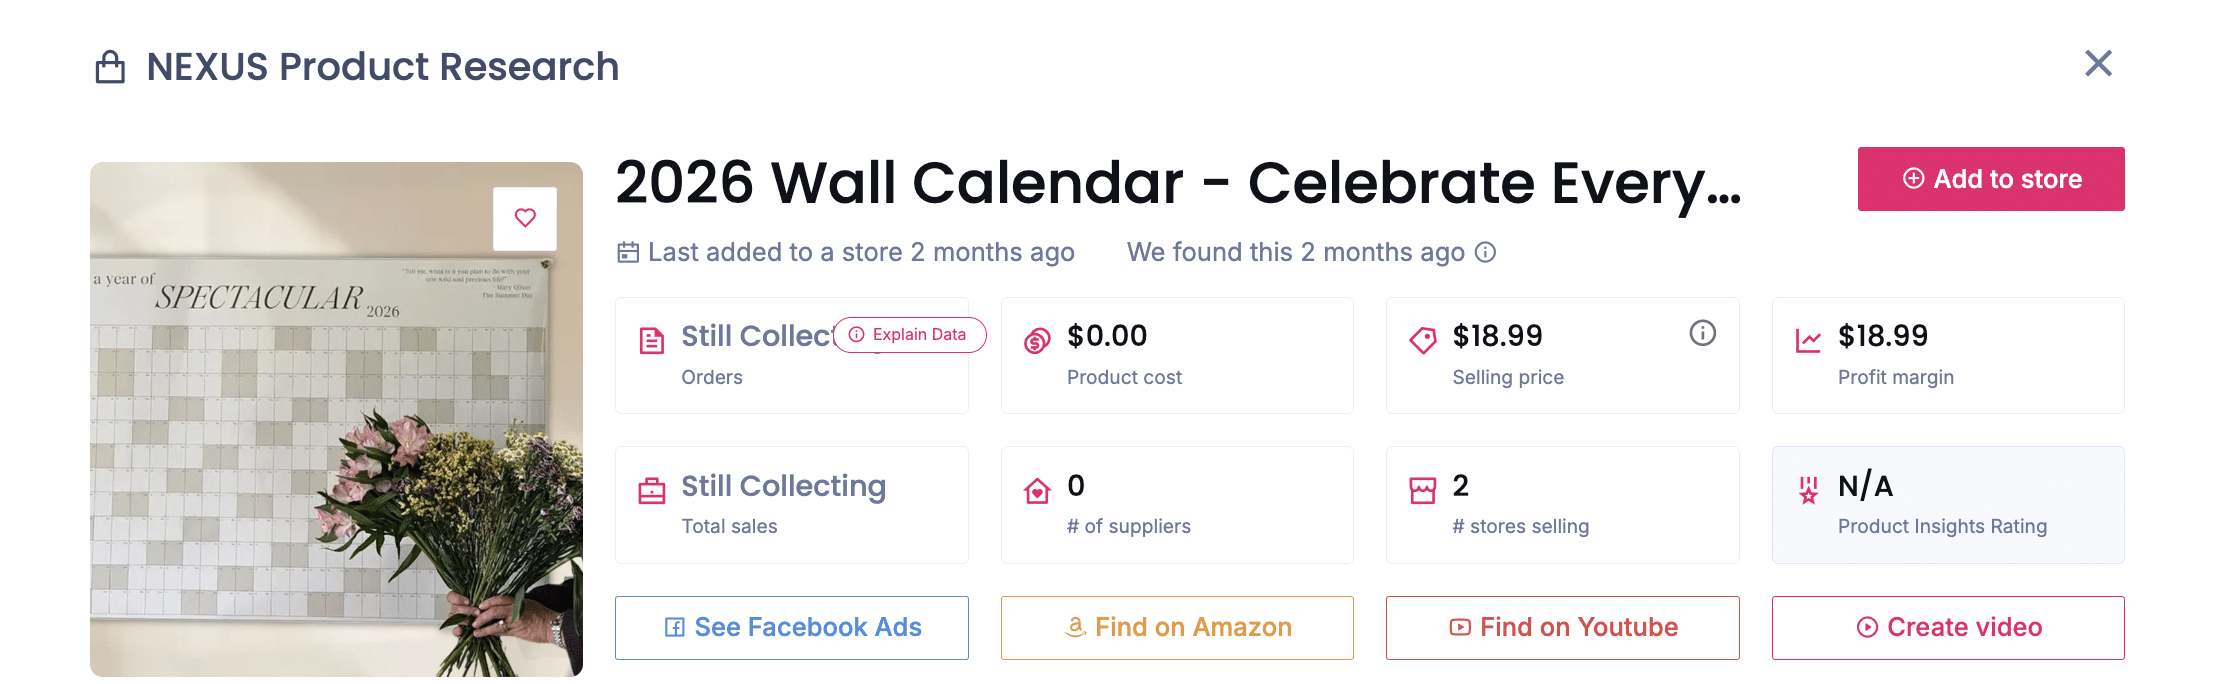2216x684 pixels.
Task: Click the calendar icon next to 'Last added'
Action: [627, 252]
